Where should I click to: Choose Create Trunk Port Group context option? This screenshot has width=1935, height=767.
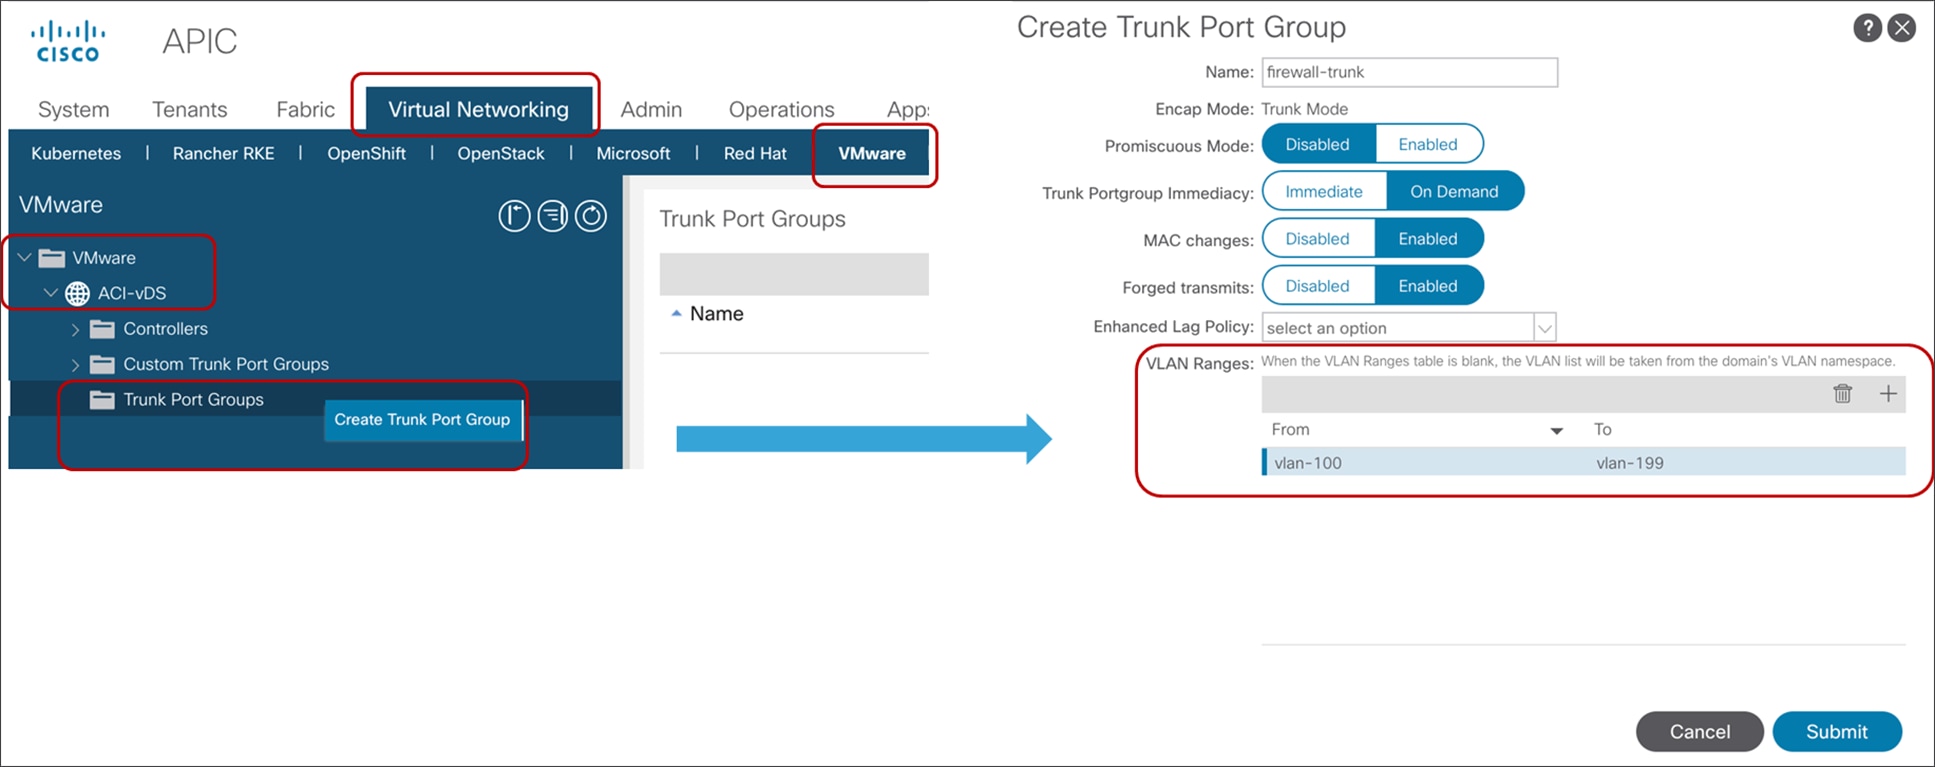click(x=422, y=419)
